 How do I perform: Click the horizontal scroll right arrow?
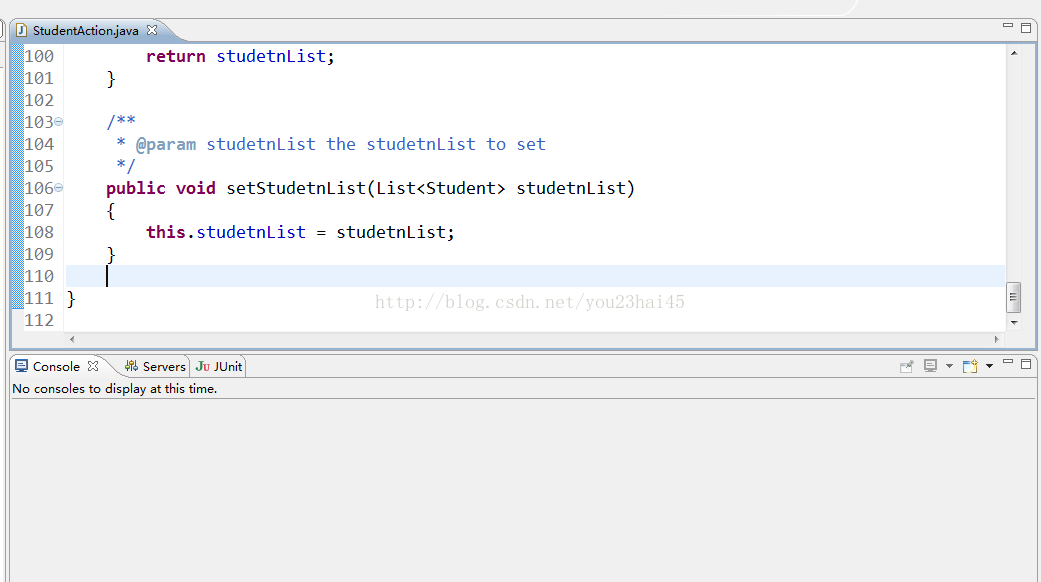click(997, 339)
